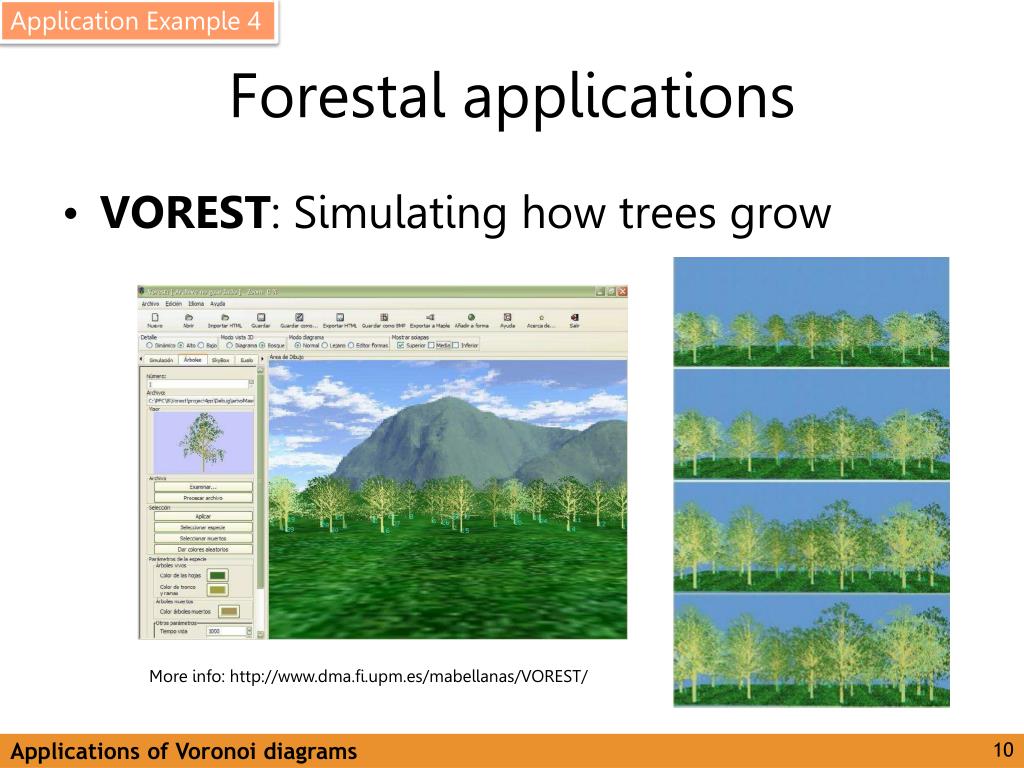Screen dimensions: 1024x768
Task: Click the Application Example 4 label
Action: point(136,22)
